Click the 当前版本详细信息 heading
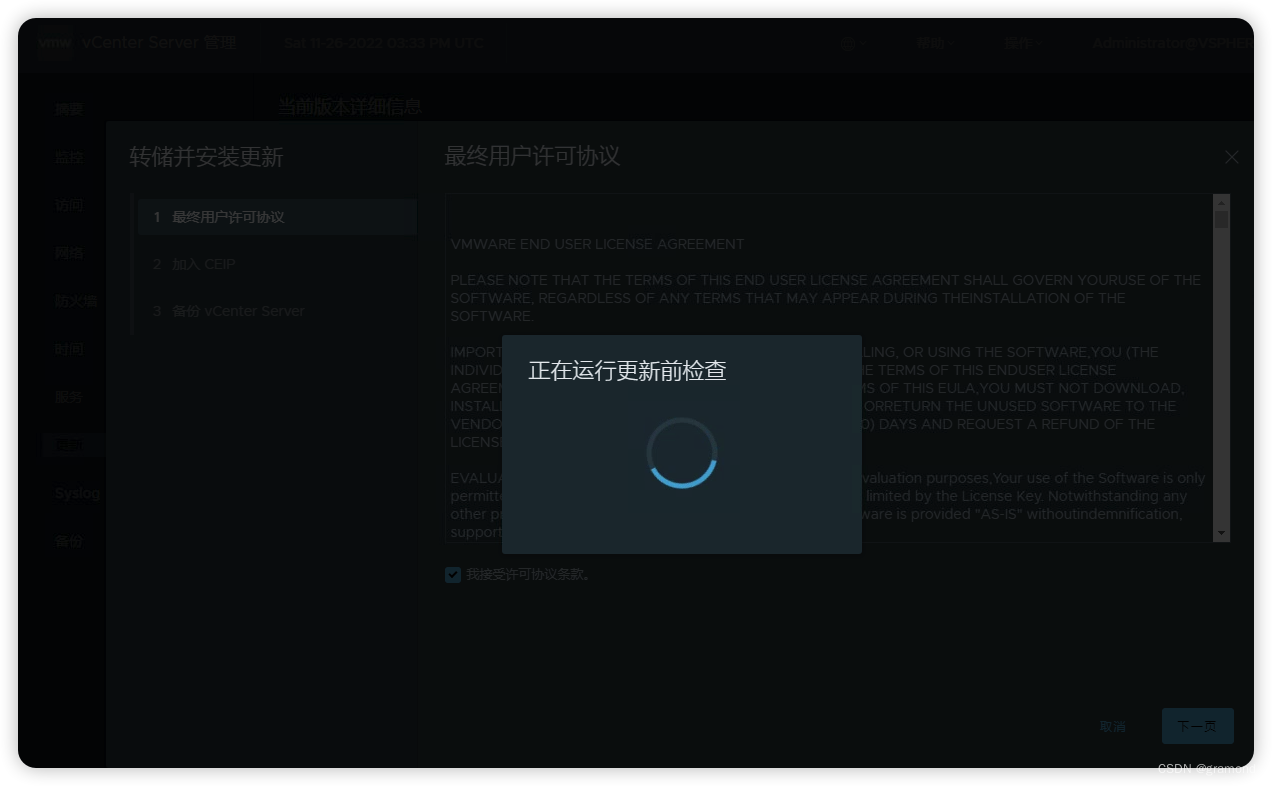Screen dimensions: 1272x786 point(350,107)
